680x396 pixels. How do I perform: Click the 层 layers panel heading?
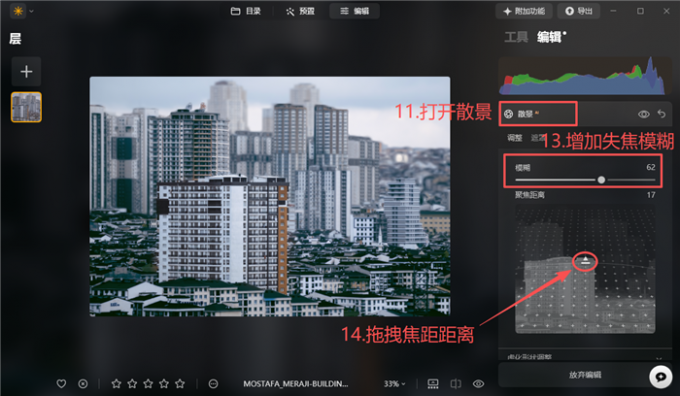pyautogui.click(x=15, y=39)
